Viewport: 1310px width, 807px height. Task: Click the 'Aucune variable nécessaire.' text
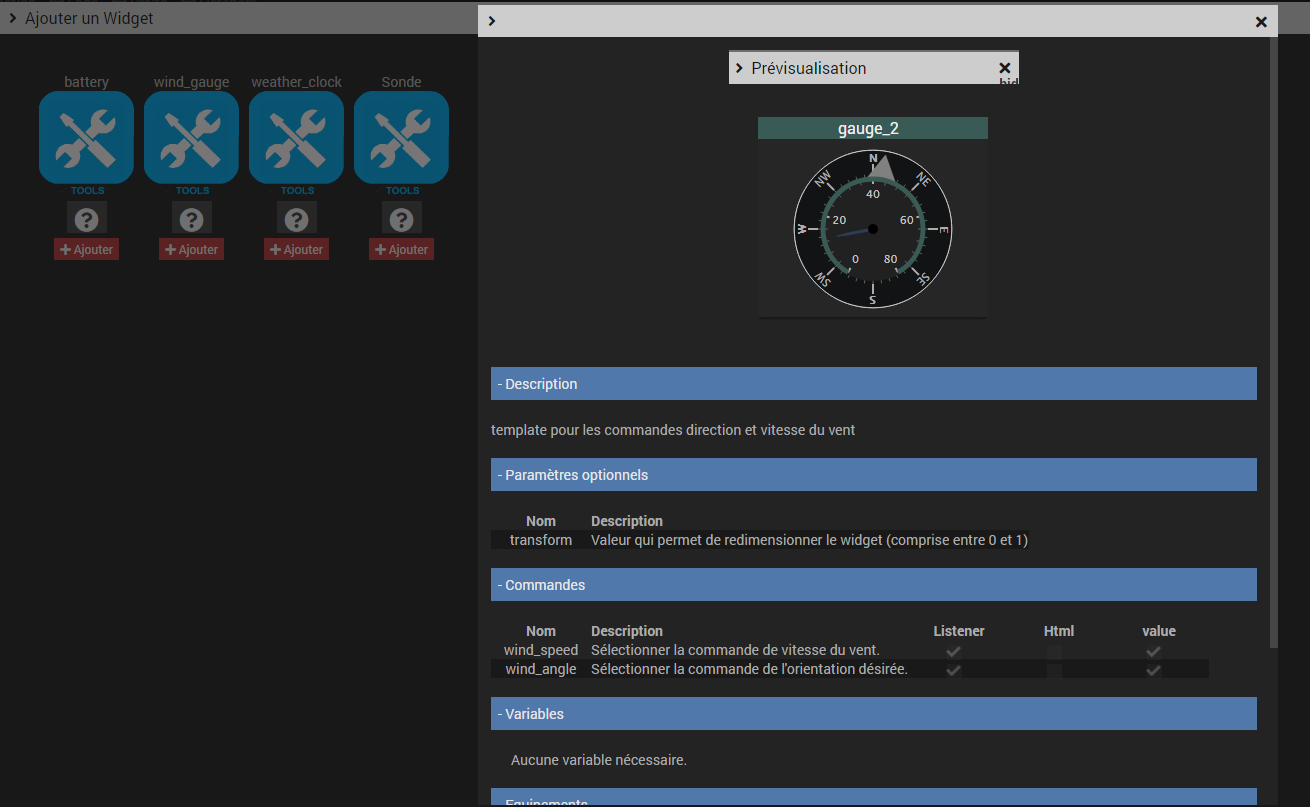(599, 760)
